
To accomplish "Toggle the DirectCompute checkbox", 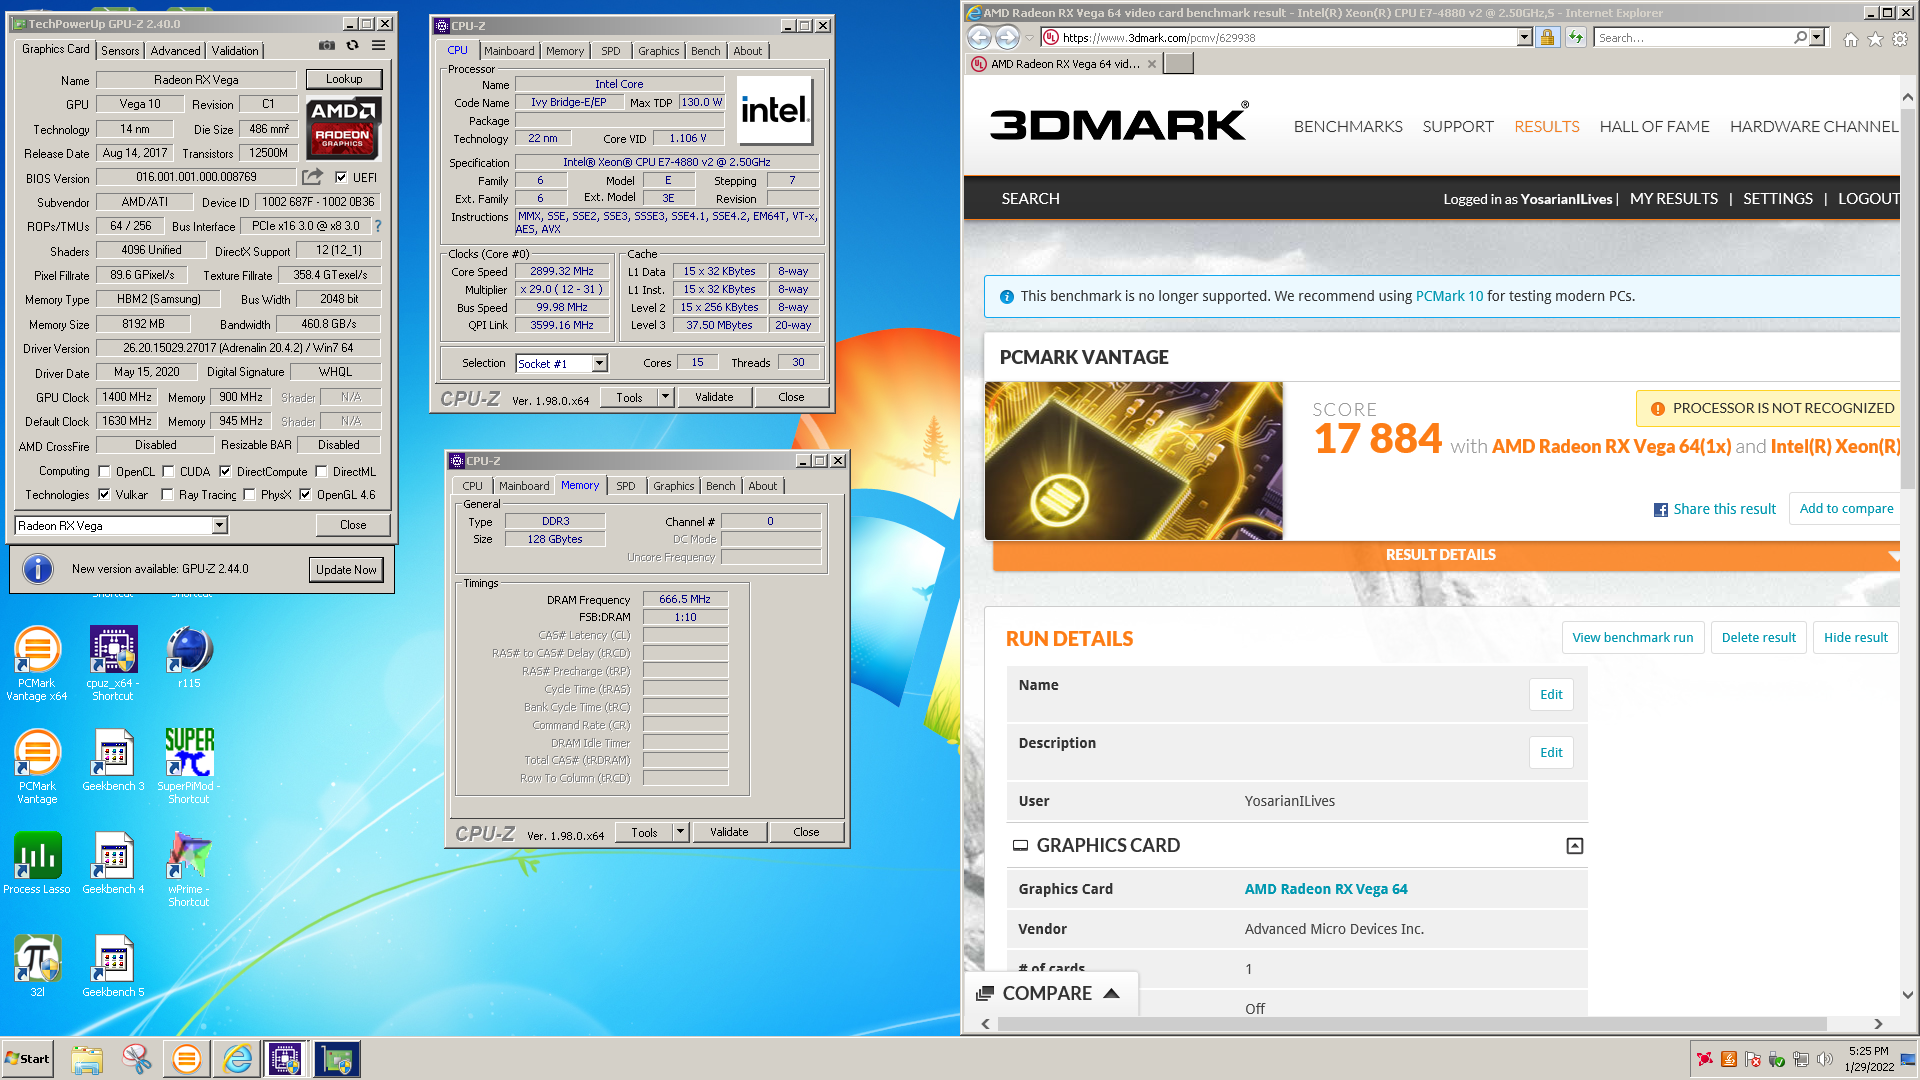I will coord(225,471).
